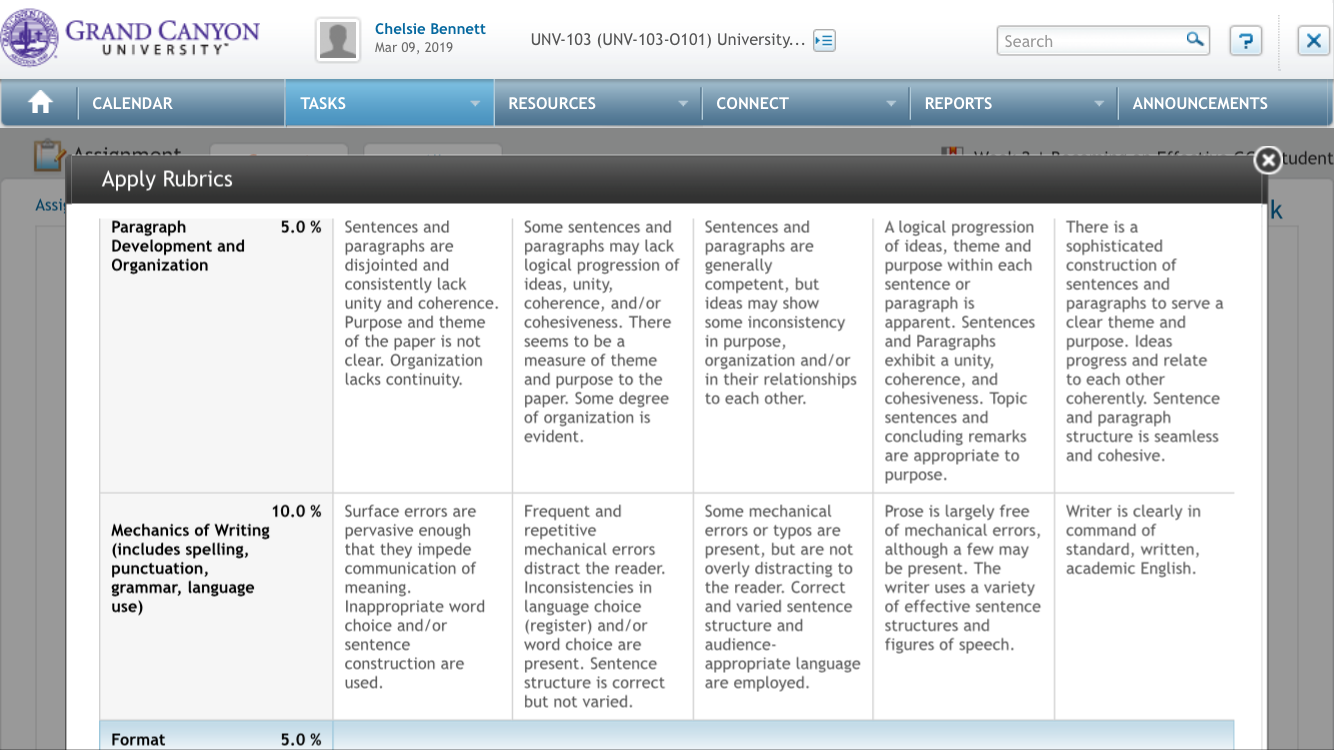
Task: Click the Chelsie Bennett name link
Action: click(x=430, y=29)
